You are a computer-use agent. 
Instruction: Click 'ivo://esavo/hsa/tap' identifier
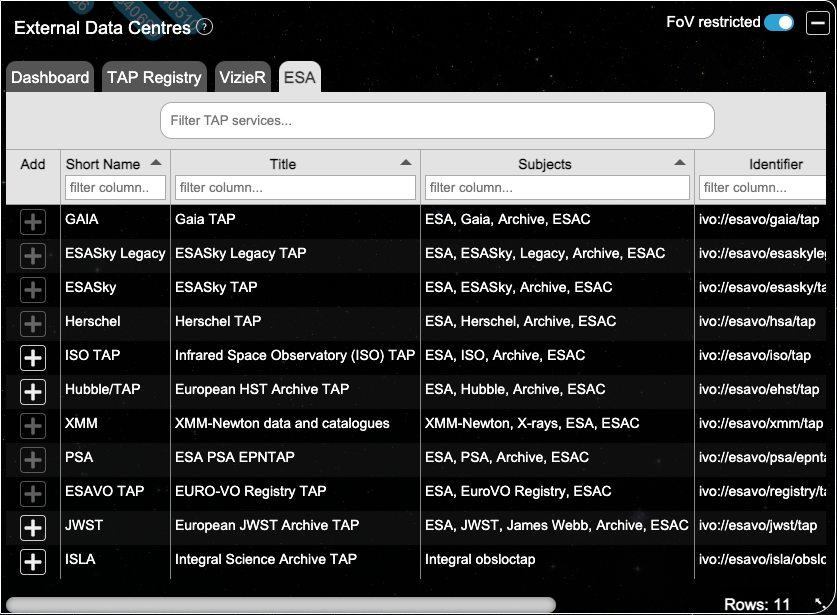(x=757, y=321)
